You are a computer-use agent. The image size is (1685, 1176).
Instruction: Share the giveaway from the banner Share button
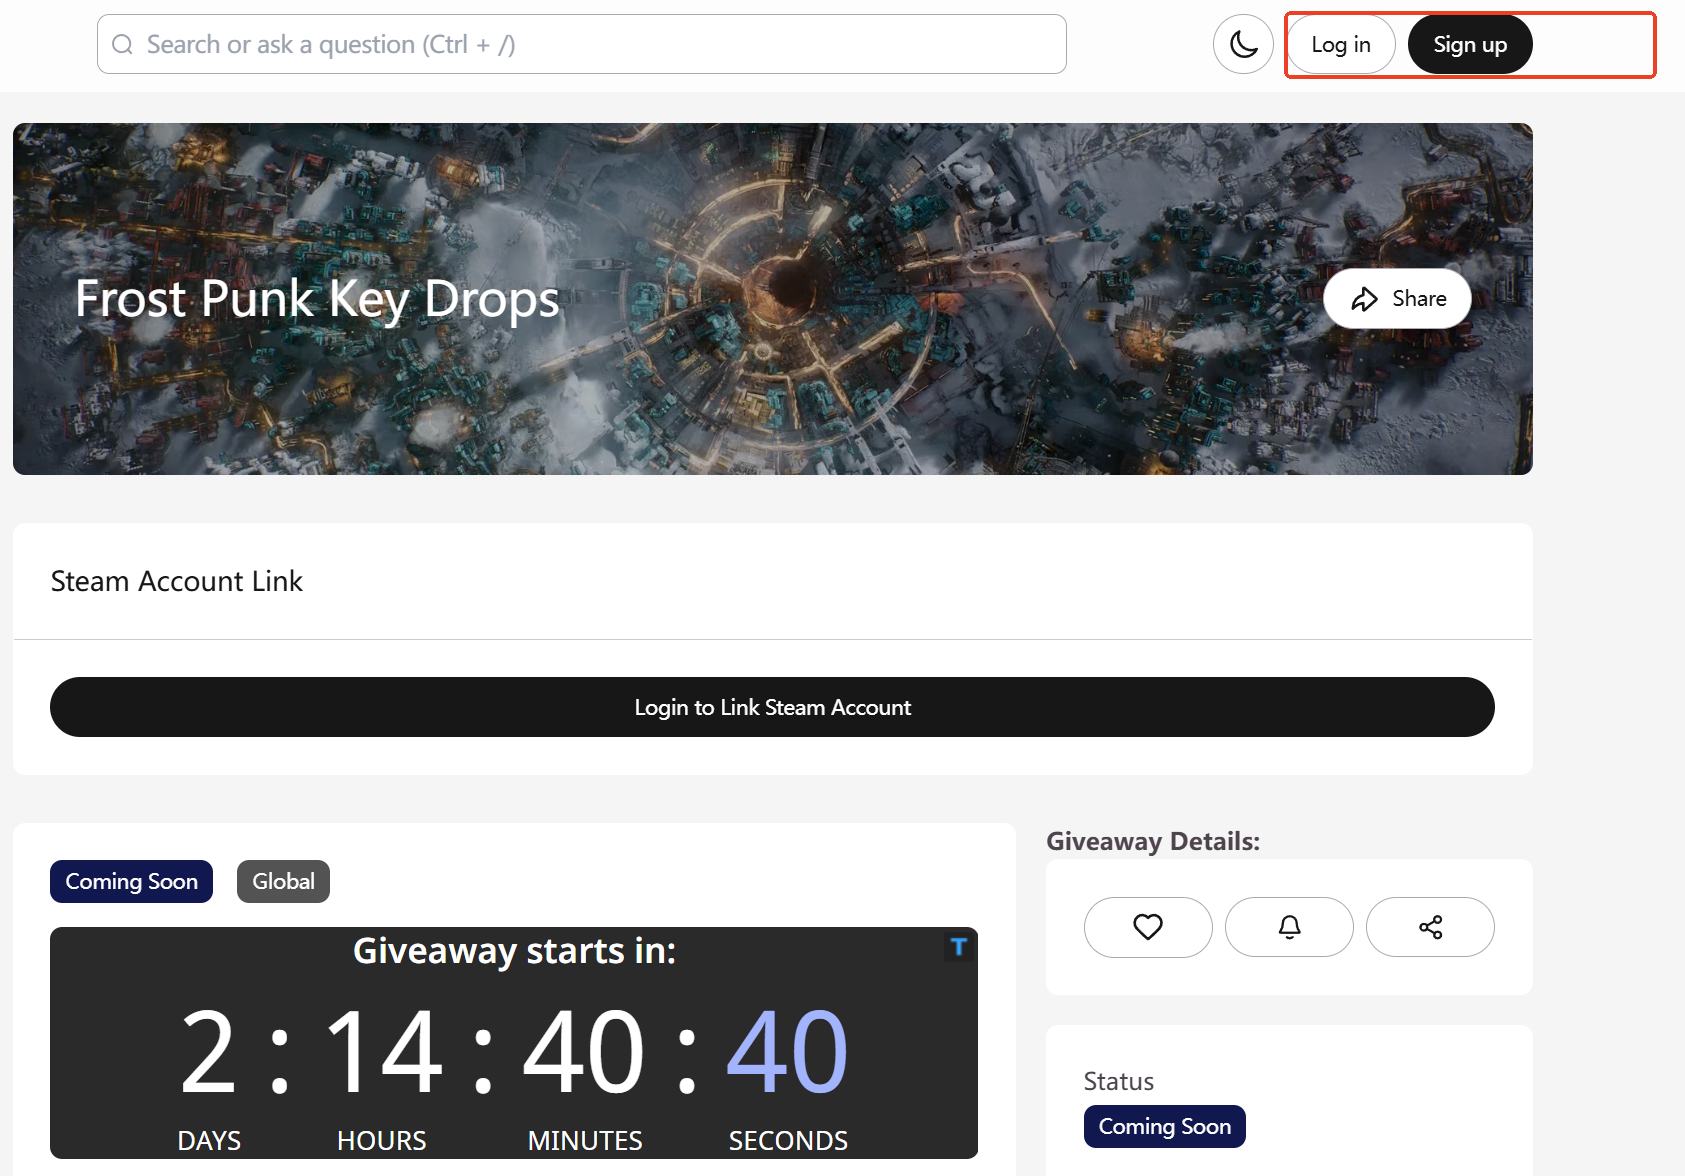click(1397, 299)
